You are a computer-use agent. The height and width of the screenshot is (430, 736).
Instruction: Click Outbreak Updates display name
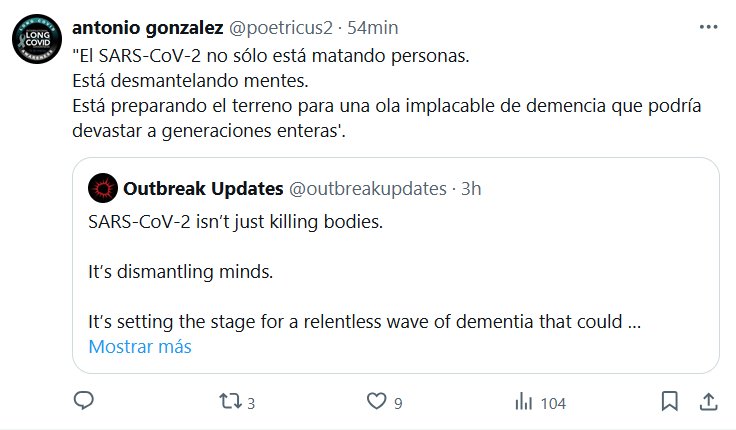coord(202,187)
